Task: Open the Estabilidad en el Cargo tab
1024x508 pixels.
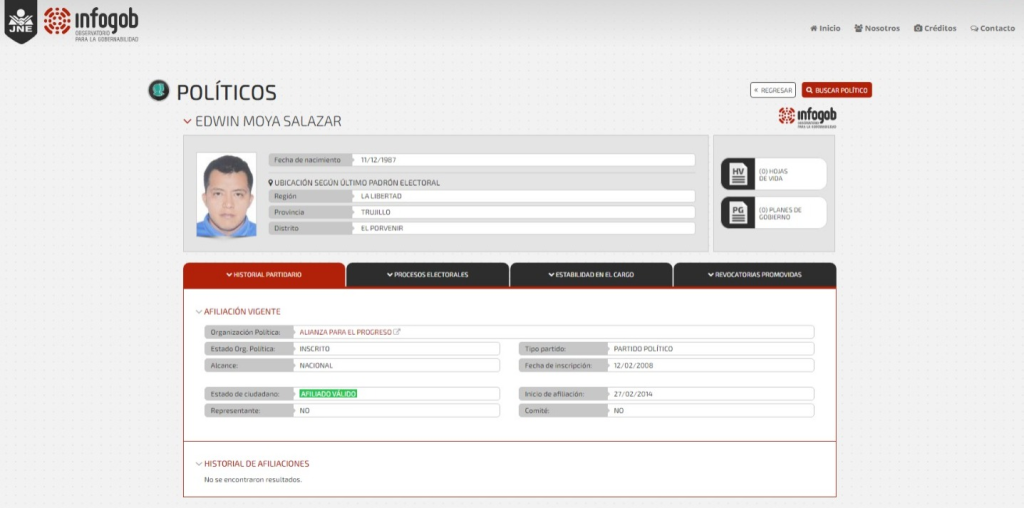Action: coord(590,275)
